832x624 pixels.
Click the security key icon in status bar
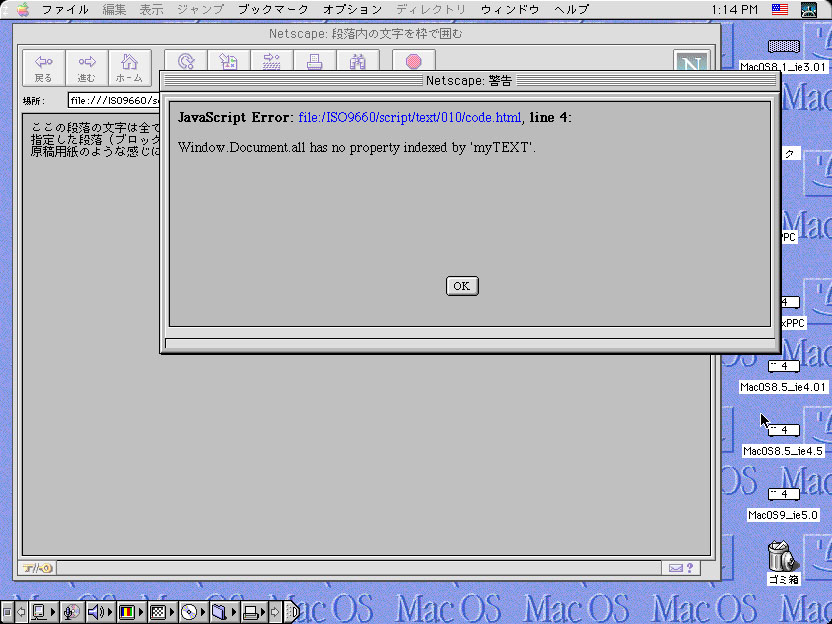[37, 568]
